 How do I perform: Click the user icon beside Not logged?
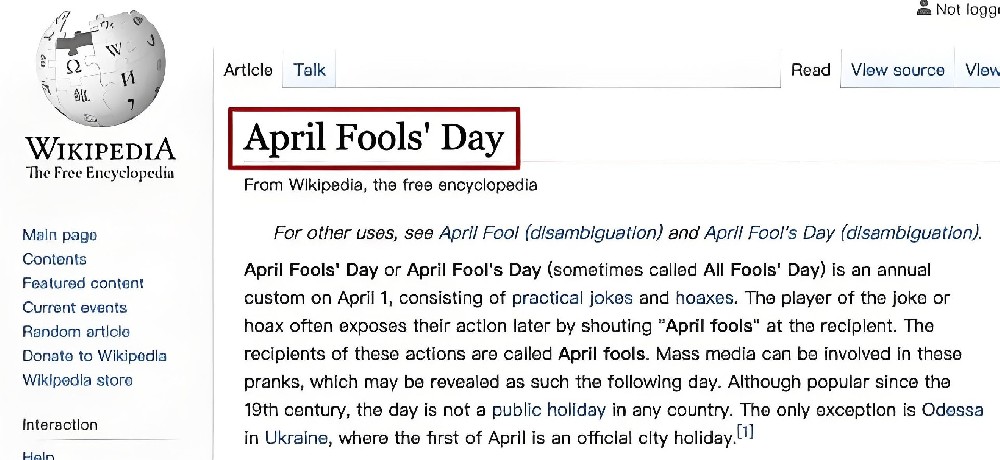pyautogui.click(x=923, y=8)
